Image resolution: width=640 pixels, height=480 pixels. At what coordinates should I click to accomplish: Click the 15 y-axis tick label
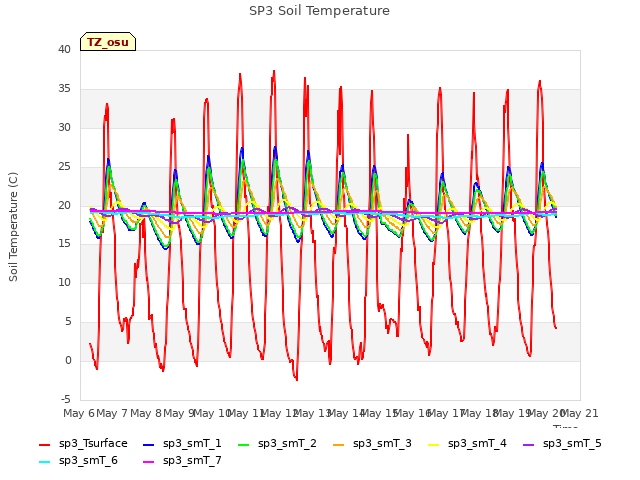point(64,244)
